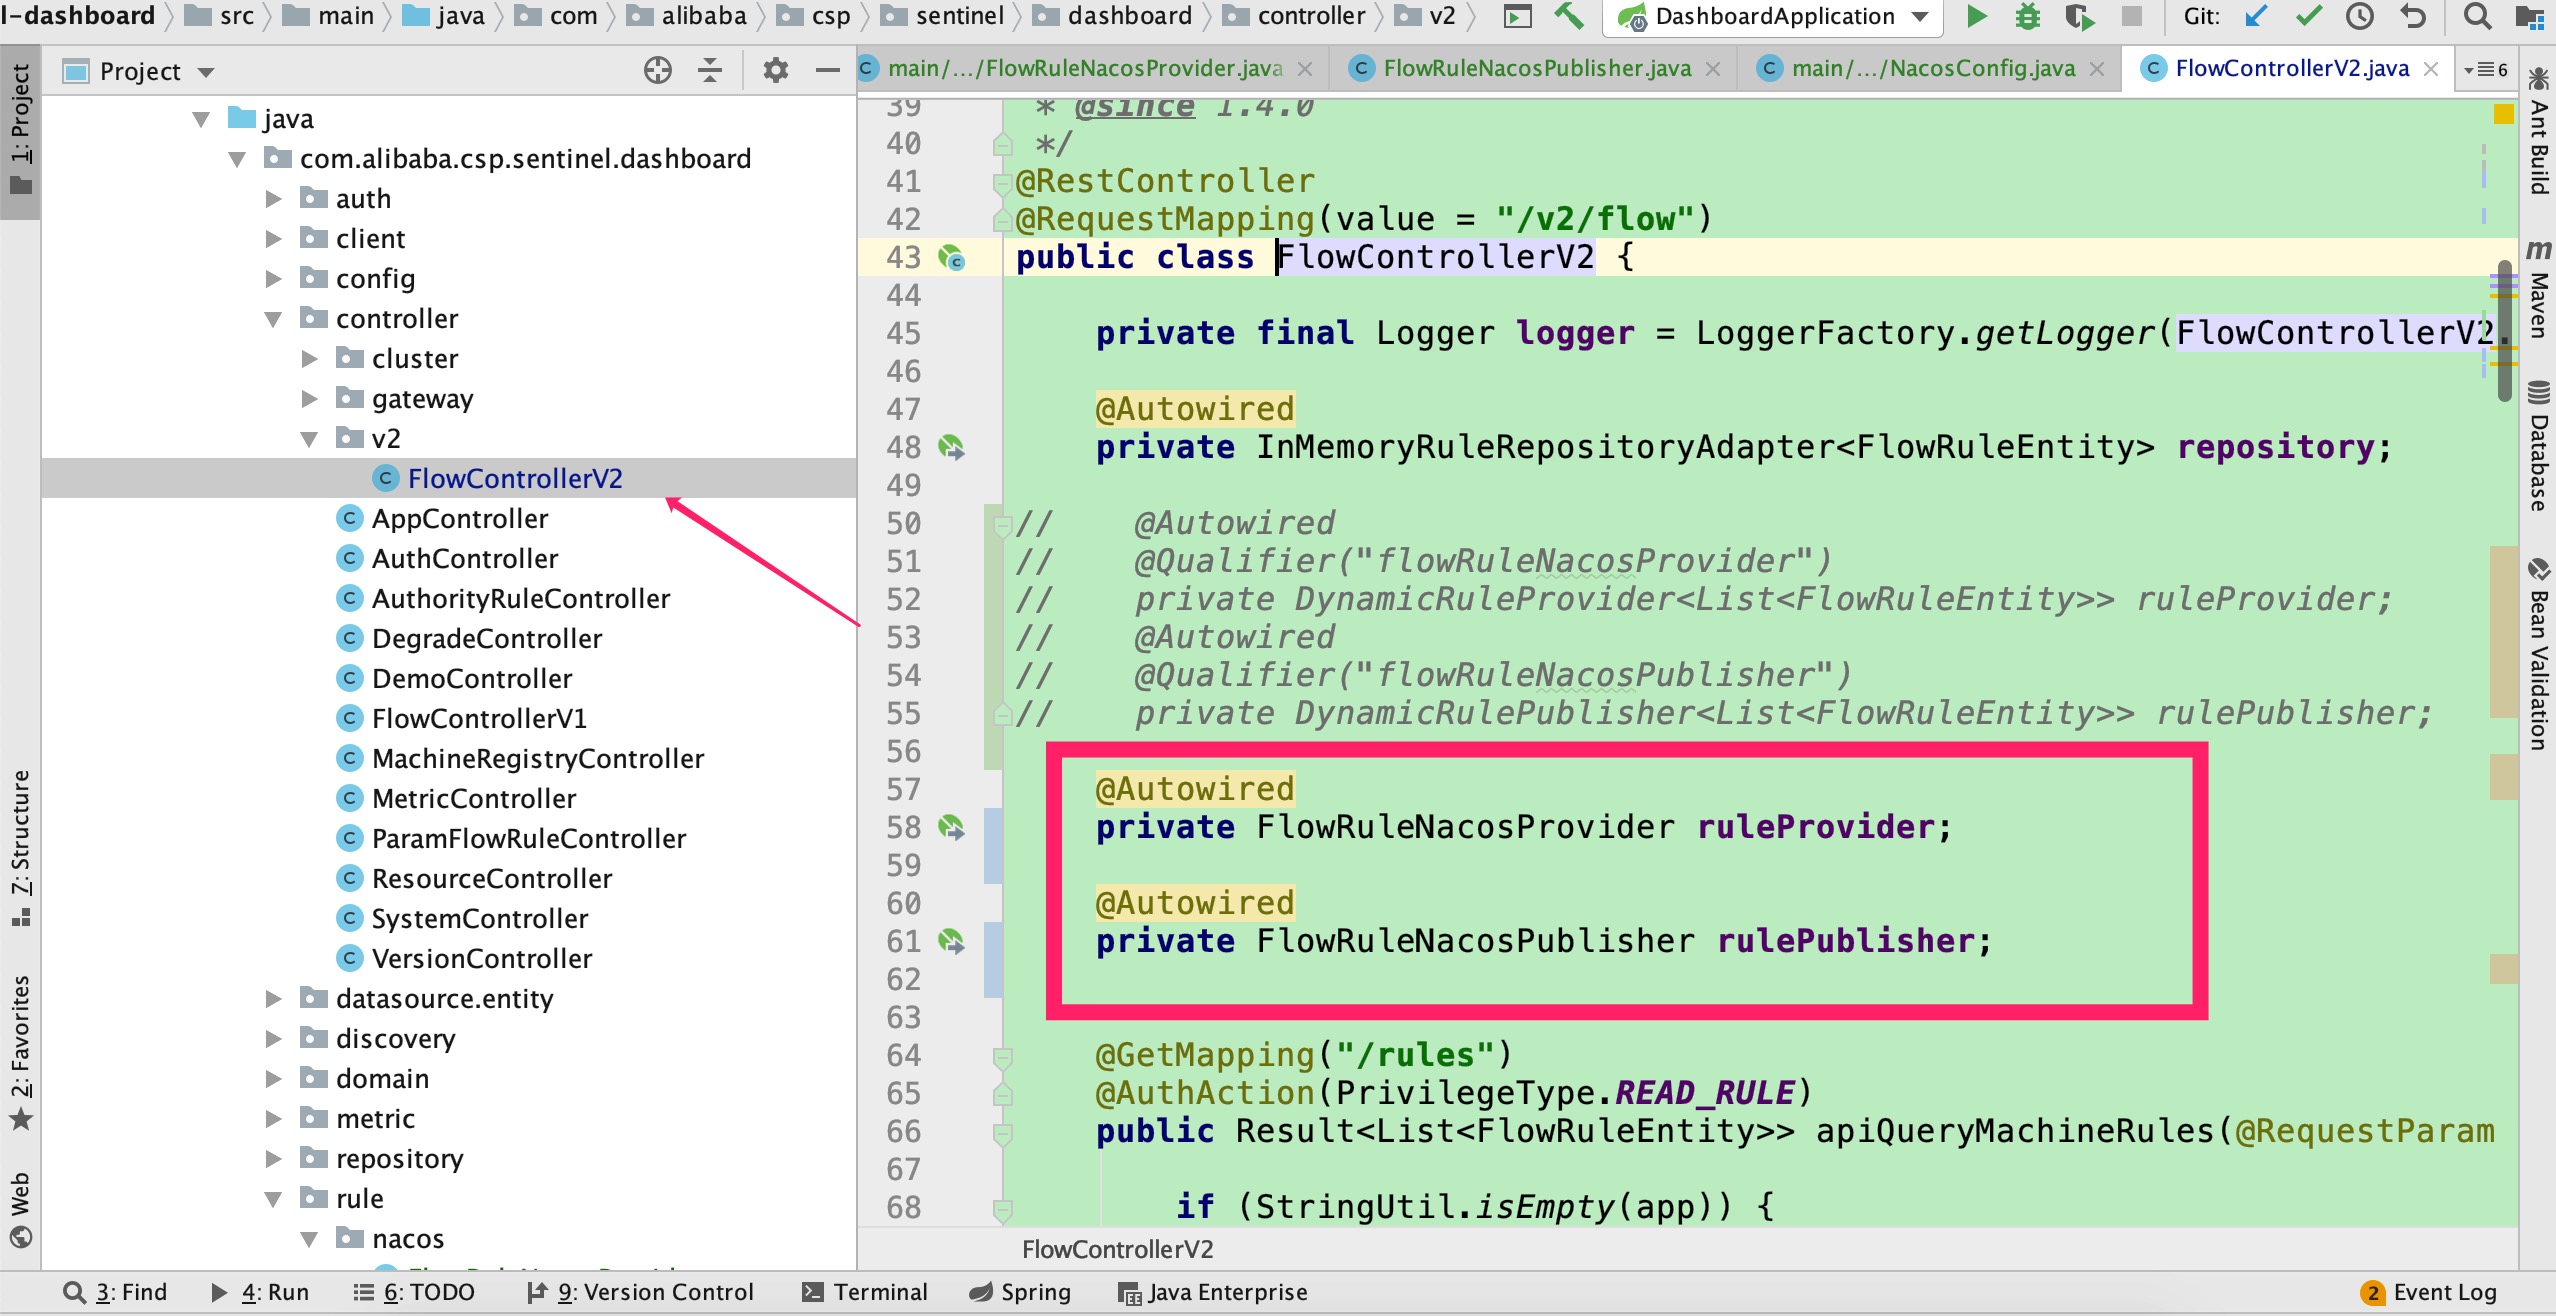
Task: Open the Database tool window
Action: 2538,446
